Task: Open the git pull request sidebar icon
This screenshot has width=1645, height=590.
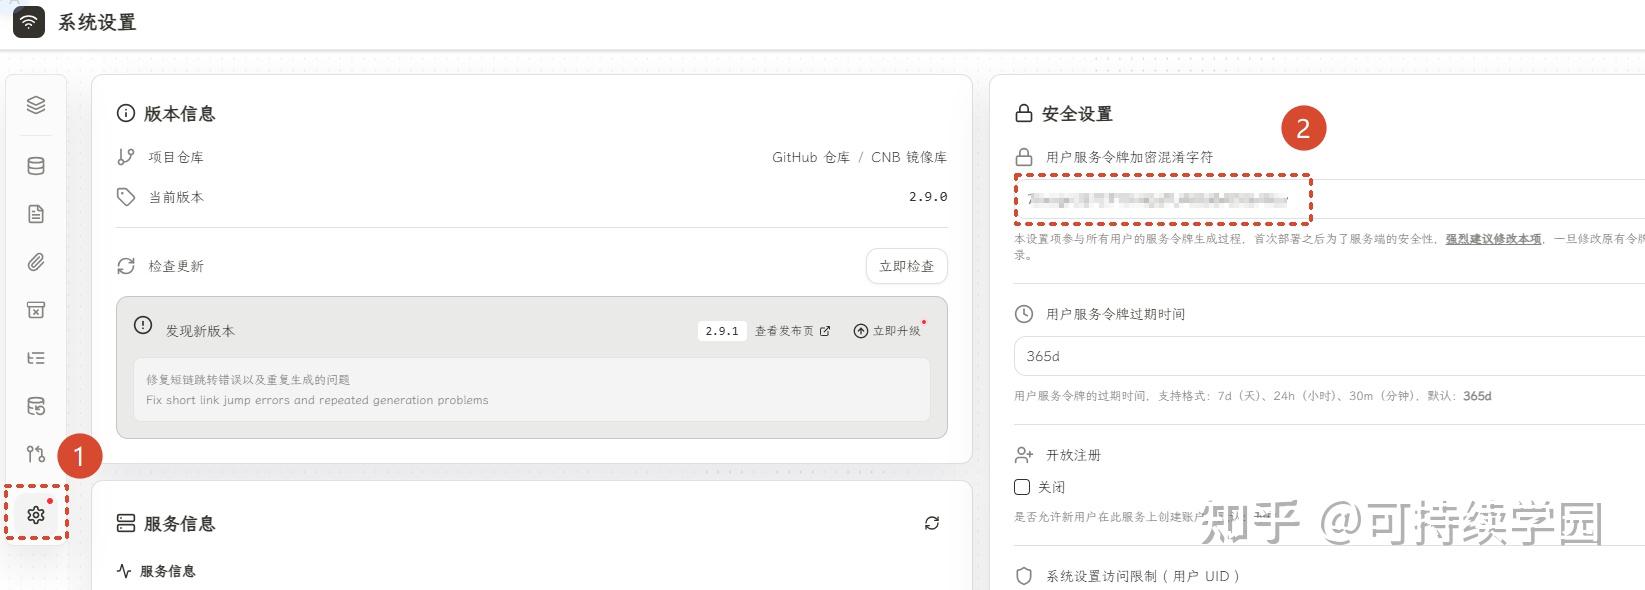Action: pos(36,454)
